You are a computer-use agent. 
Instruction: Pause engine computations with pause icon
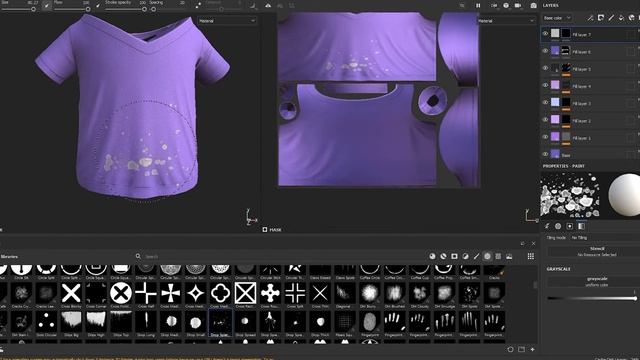click(478, 6)
